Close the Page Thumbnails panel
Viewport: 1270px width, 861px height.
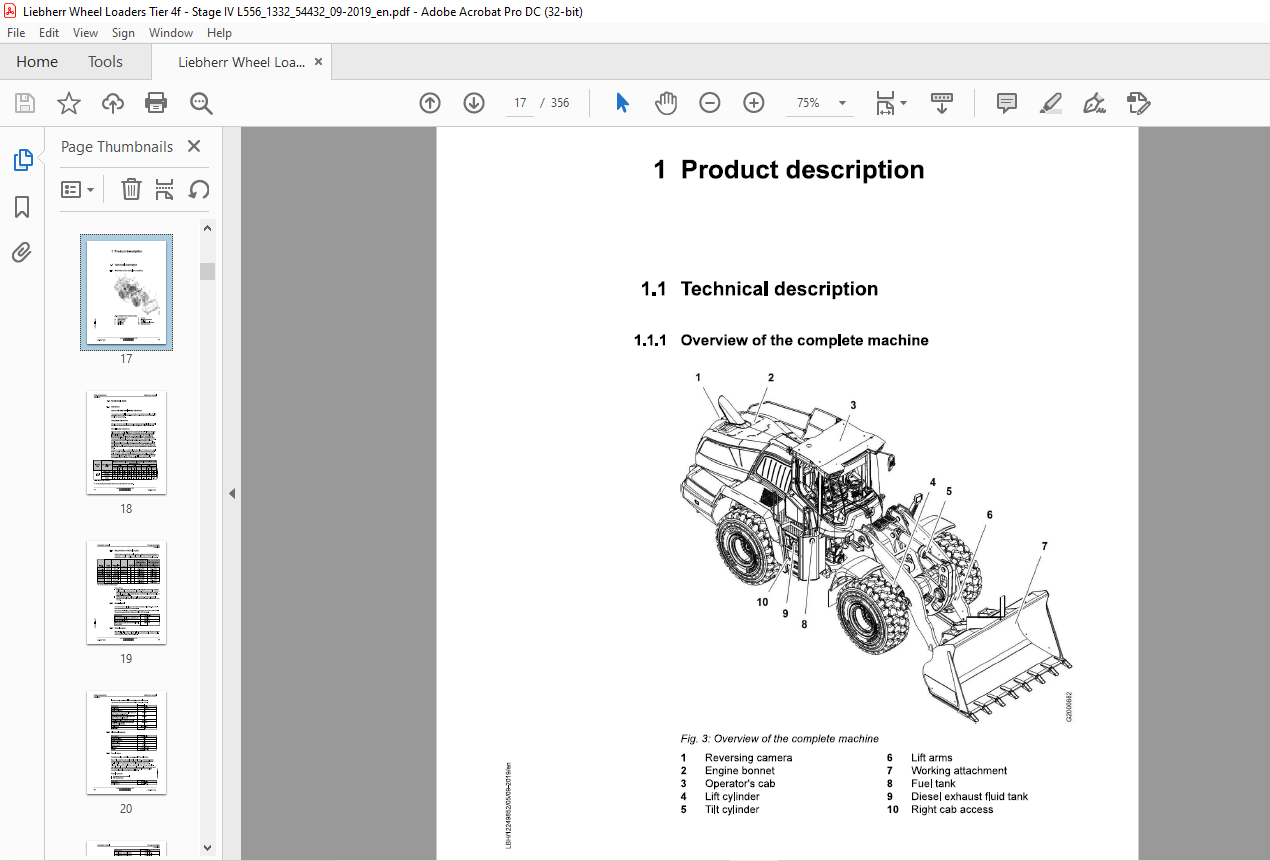click(194, 146)
